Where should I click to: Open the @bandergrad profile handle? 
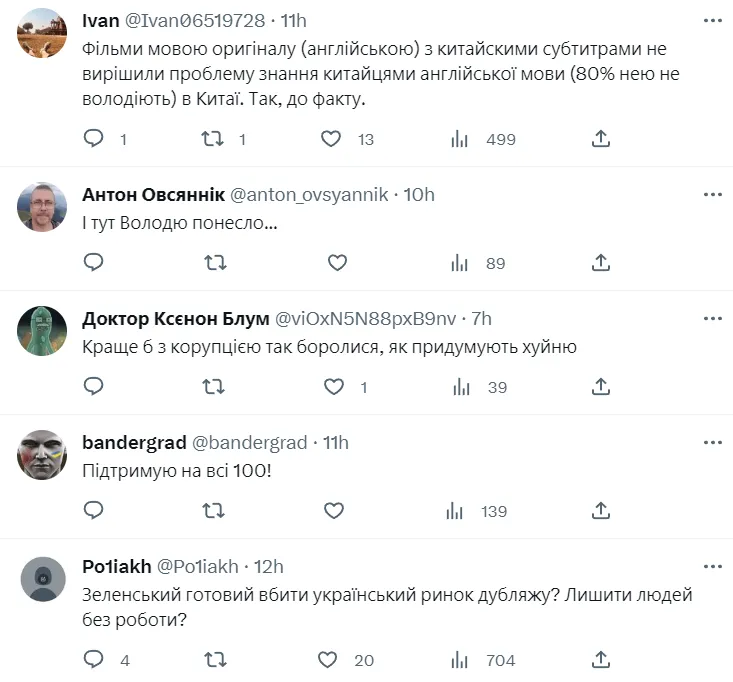pos(249,442)
